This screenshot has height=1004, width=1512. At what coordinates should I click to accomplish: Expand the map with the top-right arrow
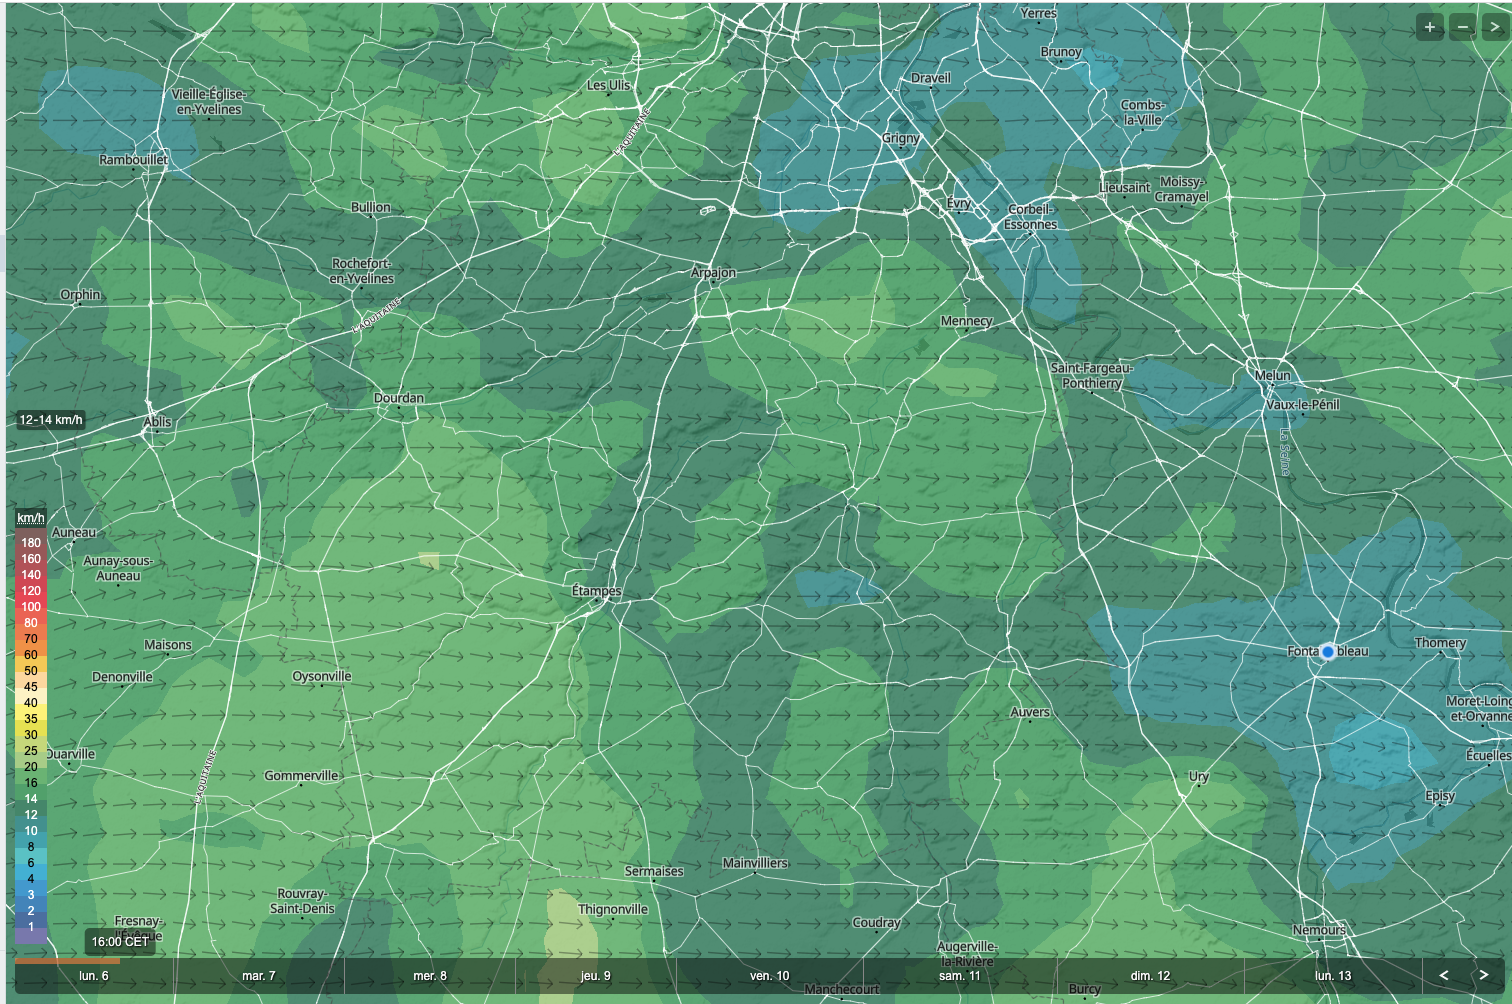click(1494, 27)
